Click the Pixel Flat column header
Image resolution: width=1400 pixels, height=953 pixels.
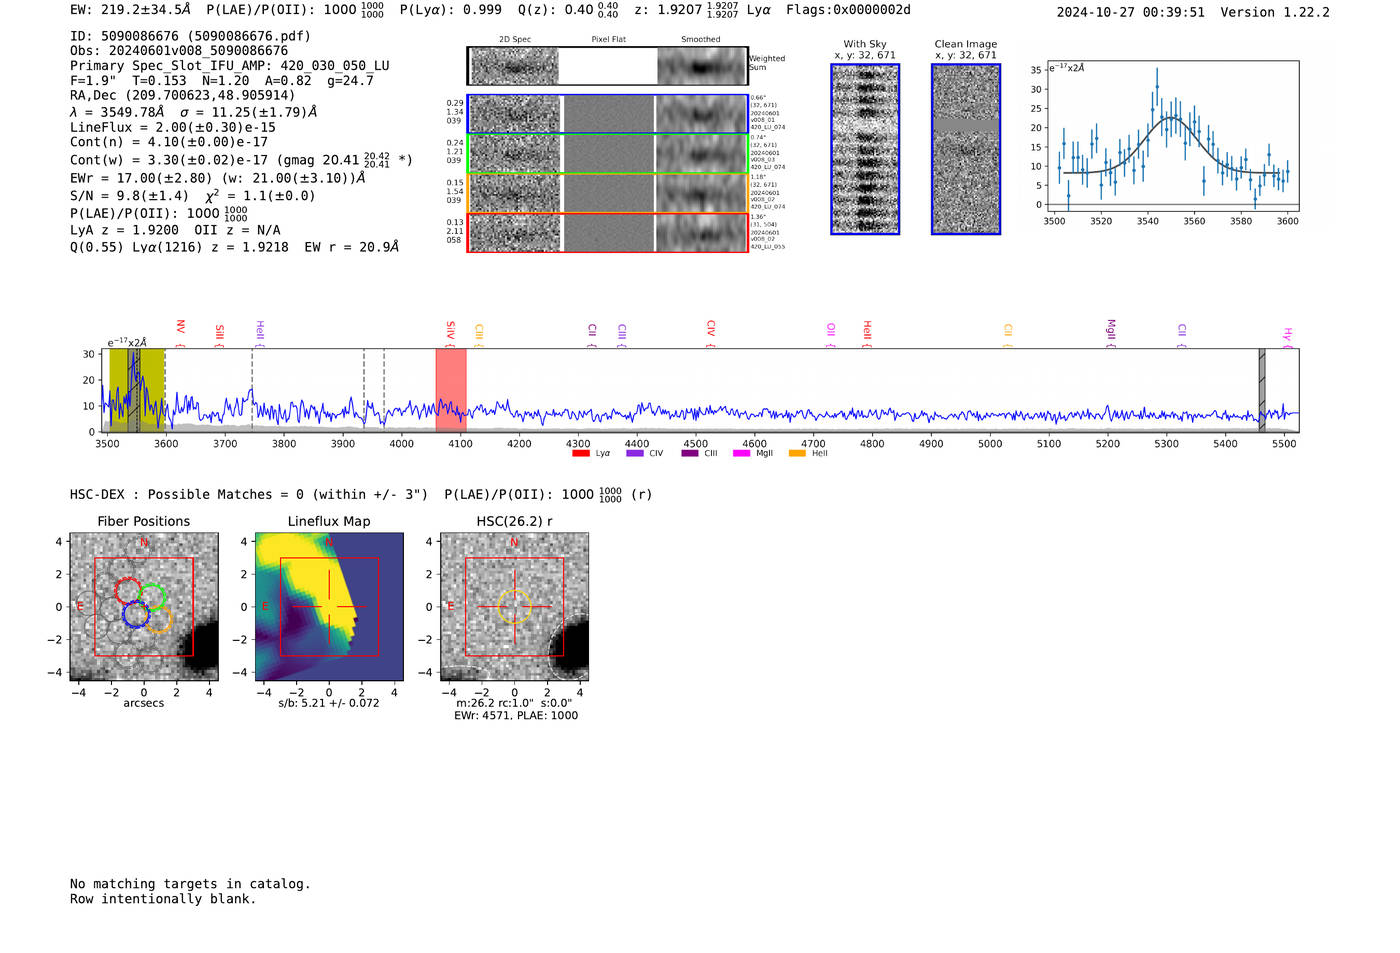point(609,40)
